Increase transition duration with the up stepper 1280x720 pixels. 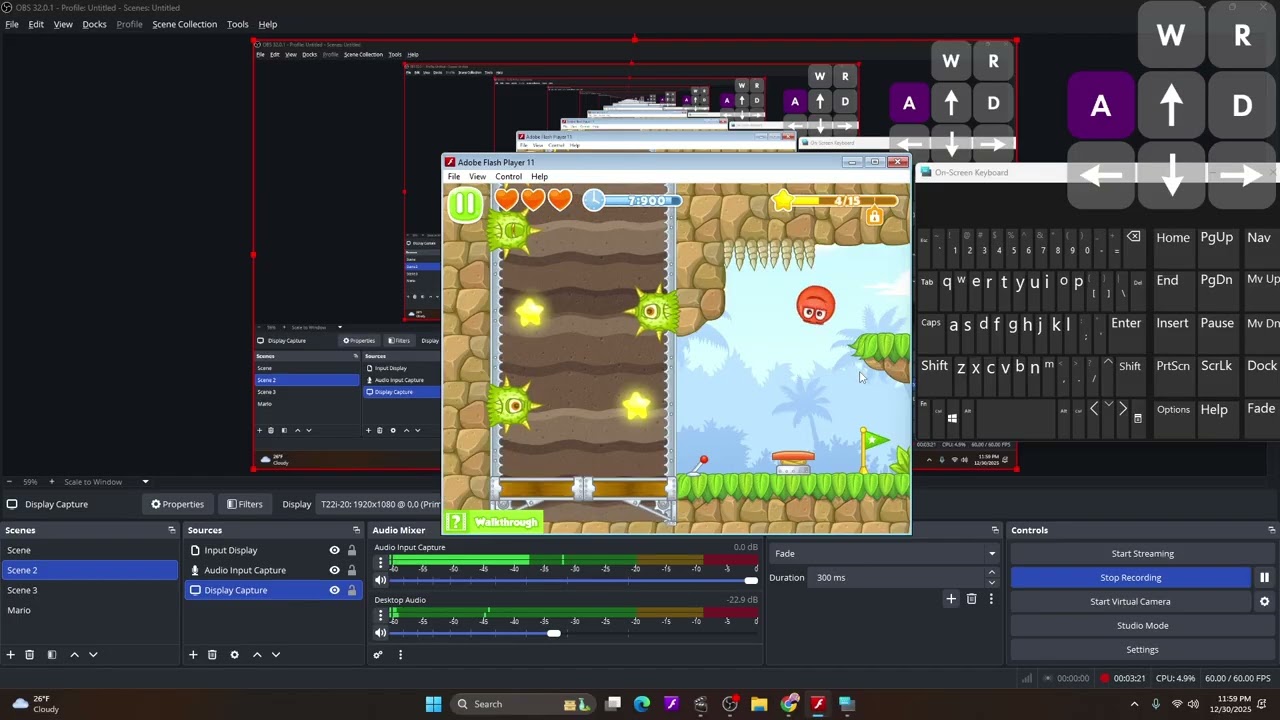click(x=991, y=573)
